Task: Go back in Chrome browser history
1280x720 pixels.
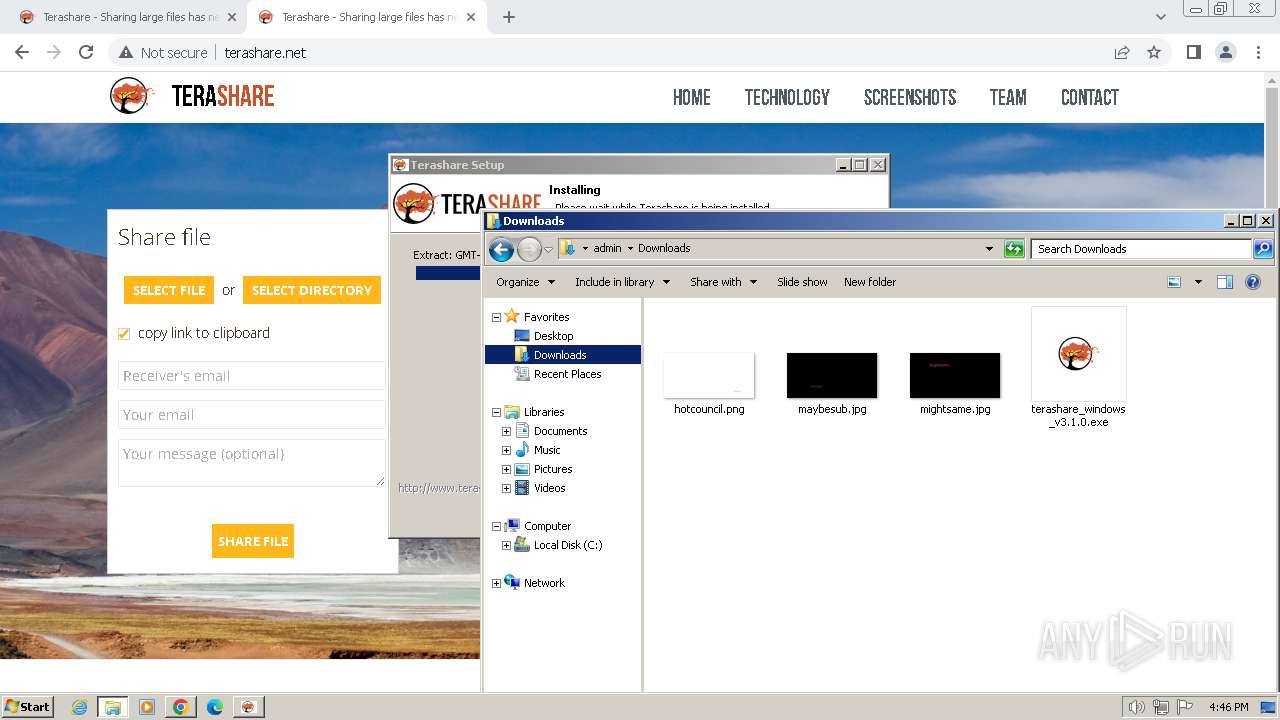Action: point(22,52)
